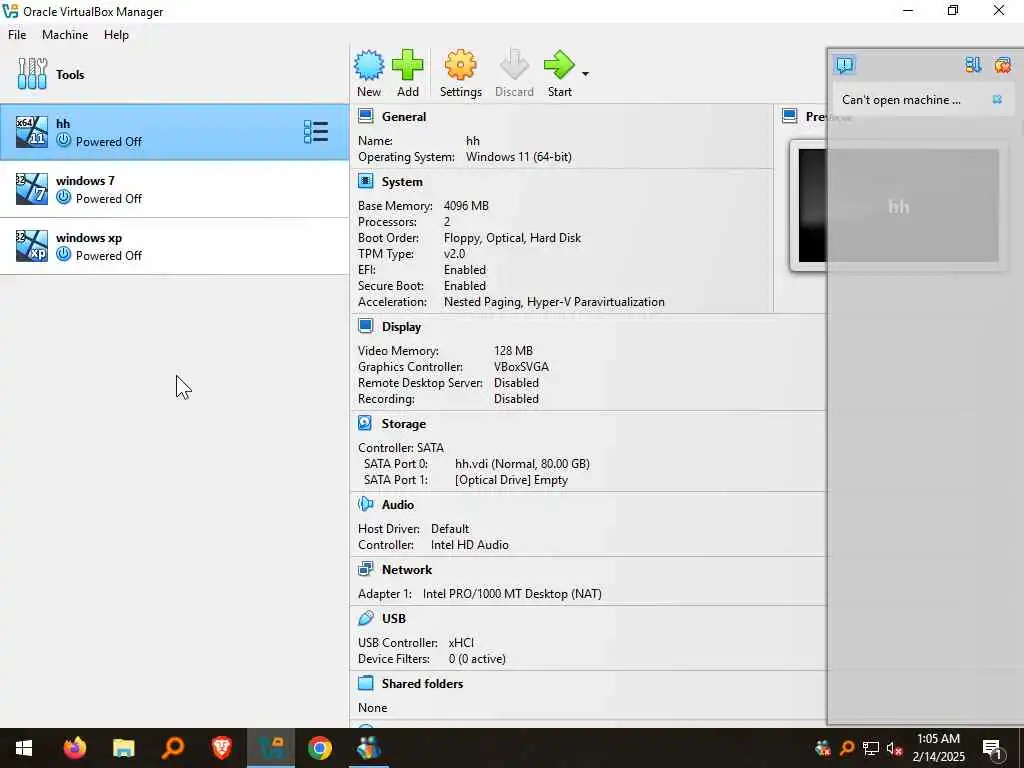Click the Windows 11 OS icon for hh
This screenshot has width=1024, height=768.
click(x=32, y=132)
